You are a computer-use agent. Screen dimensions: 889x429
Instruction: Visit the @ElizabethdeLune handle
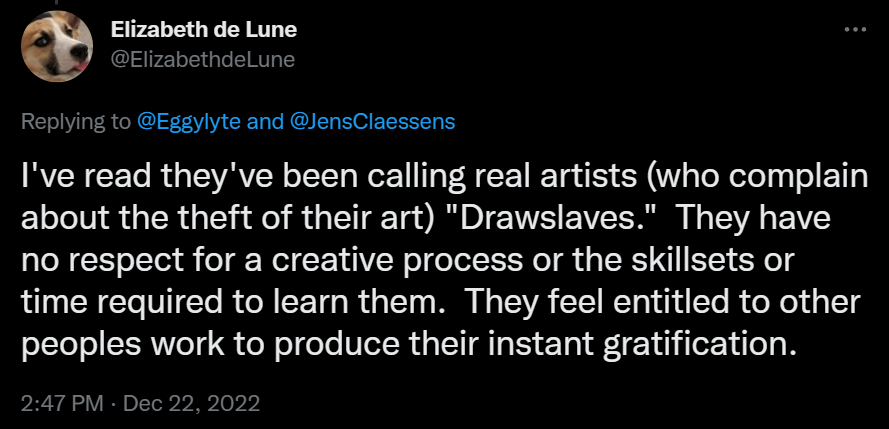point(202,60)
